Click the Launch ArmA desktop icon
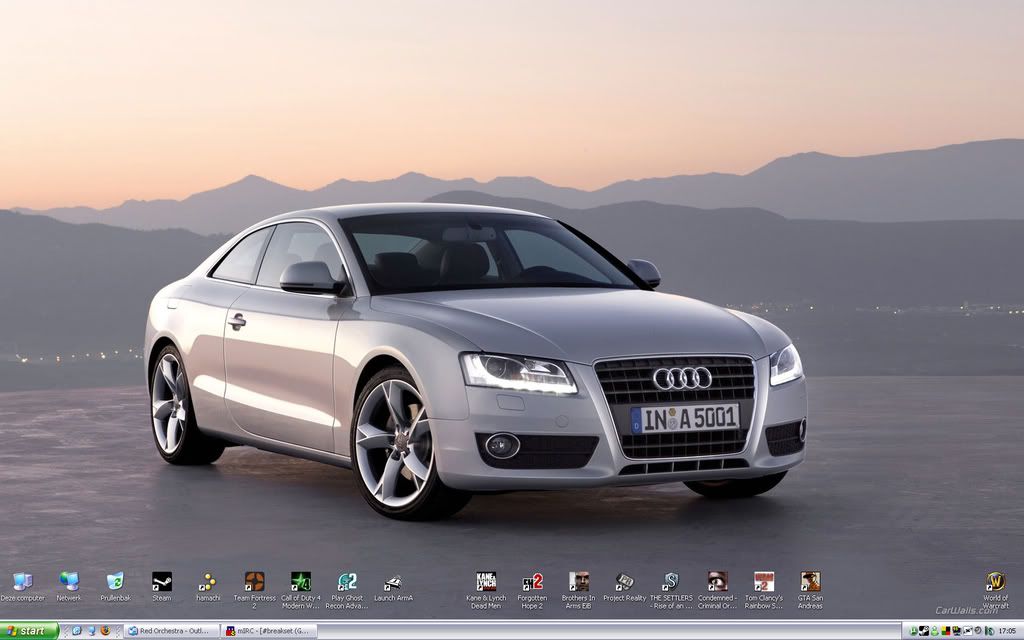The height and width of the screenshot is (640, 1024). coord(393,582)
